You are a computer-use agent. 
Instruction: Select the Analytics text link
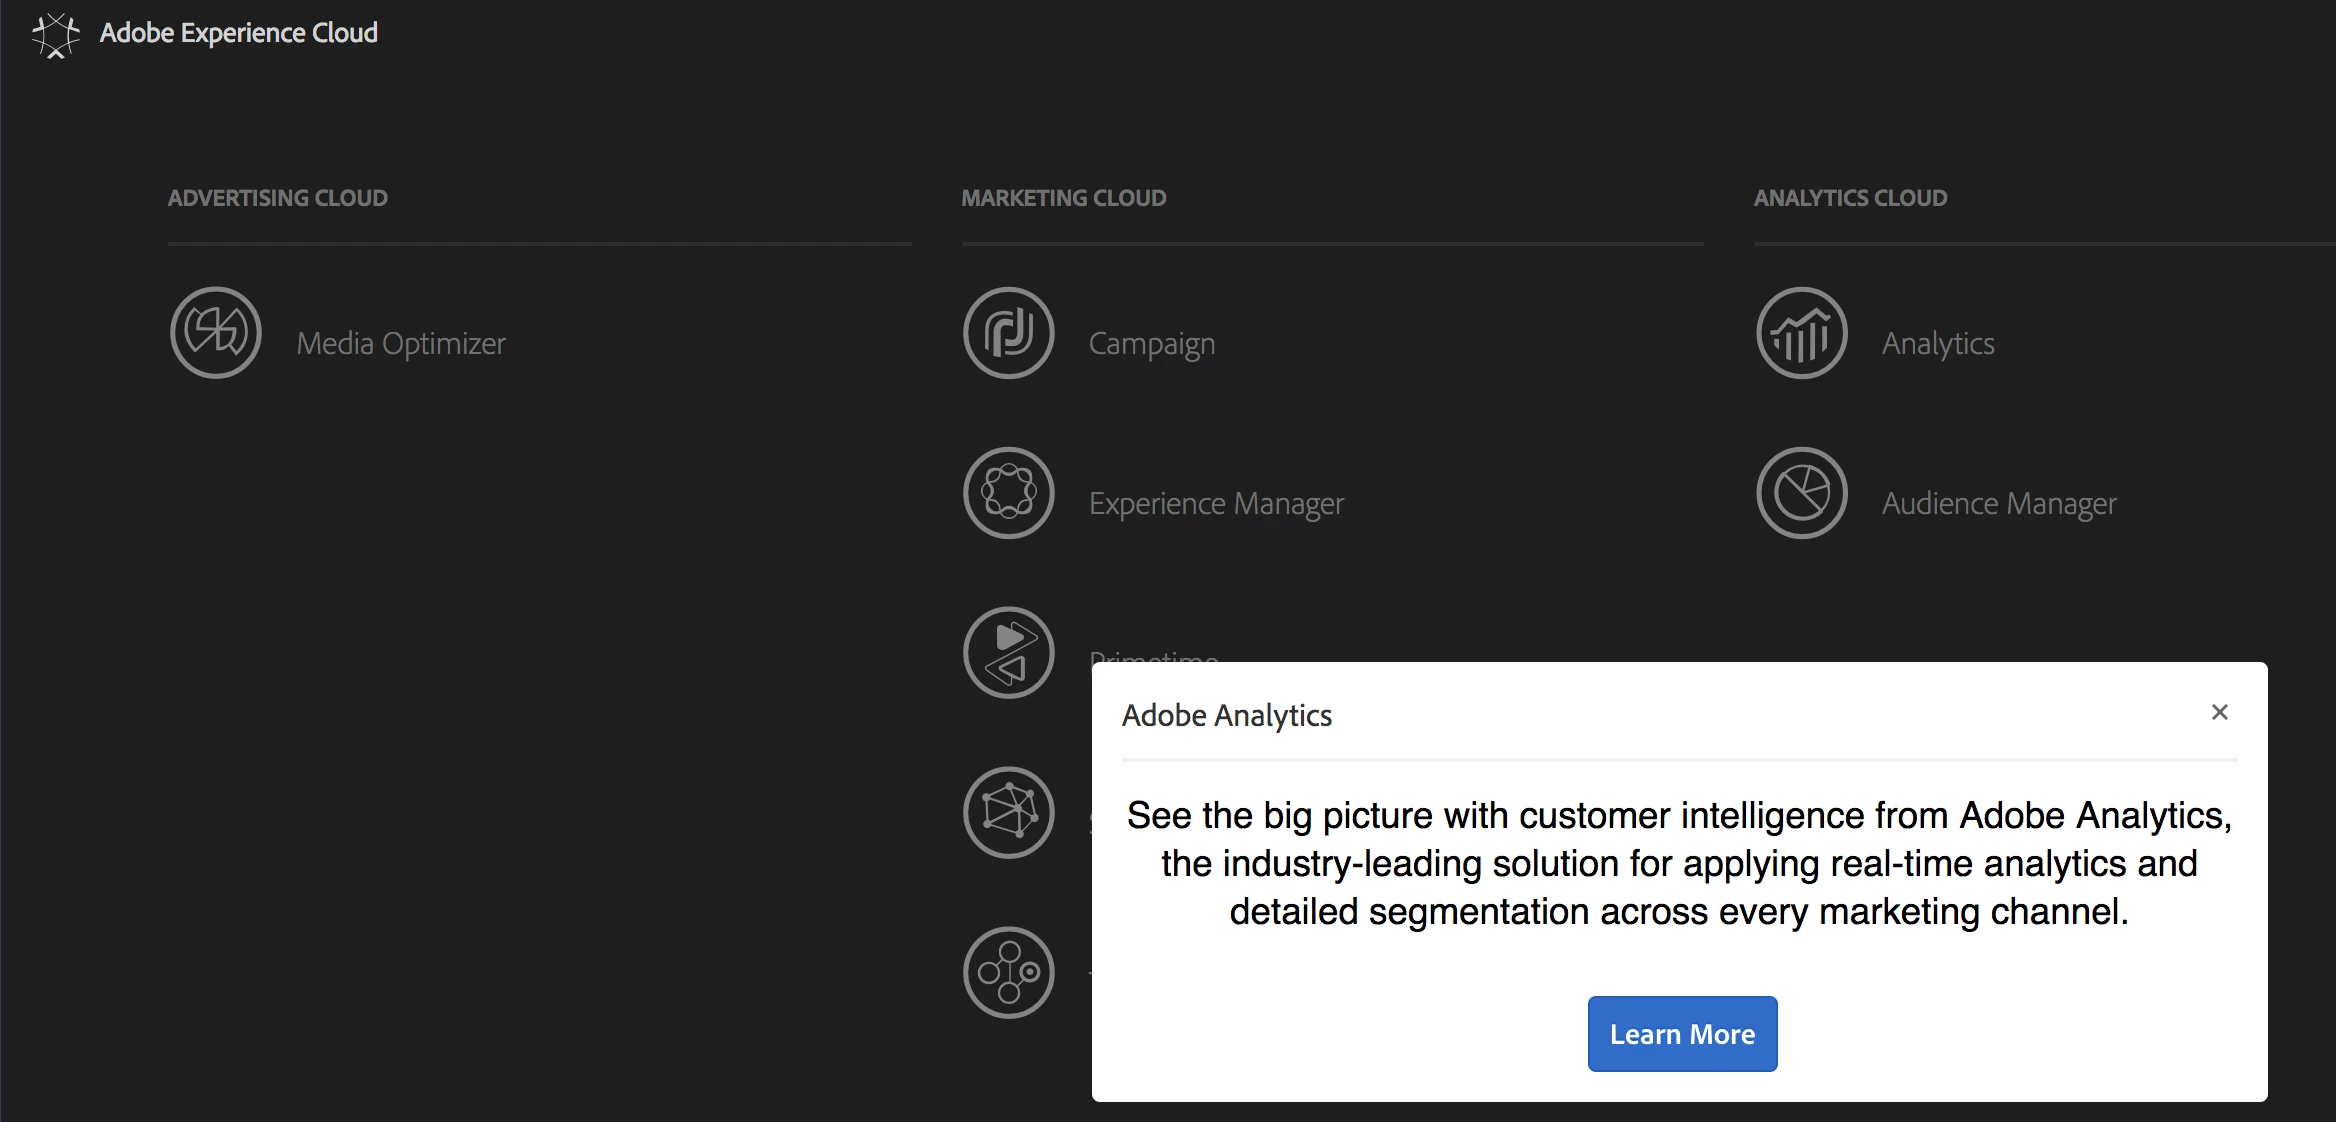click(1937, 344)
